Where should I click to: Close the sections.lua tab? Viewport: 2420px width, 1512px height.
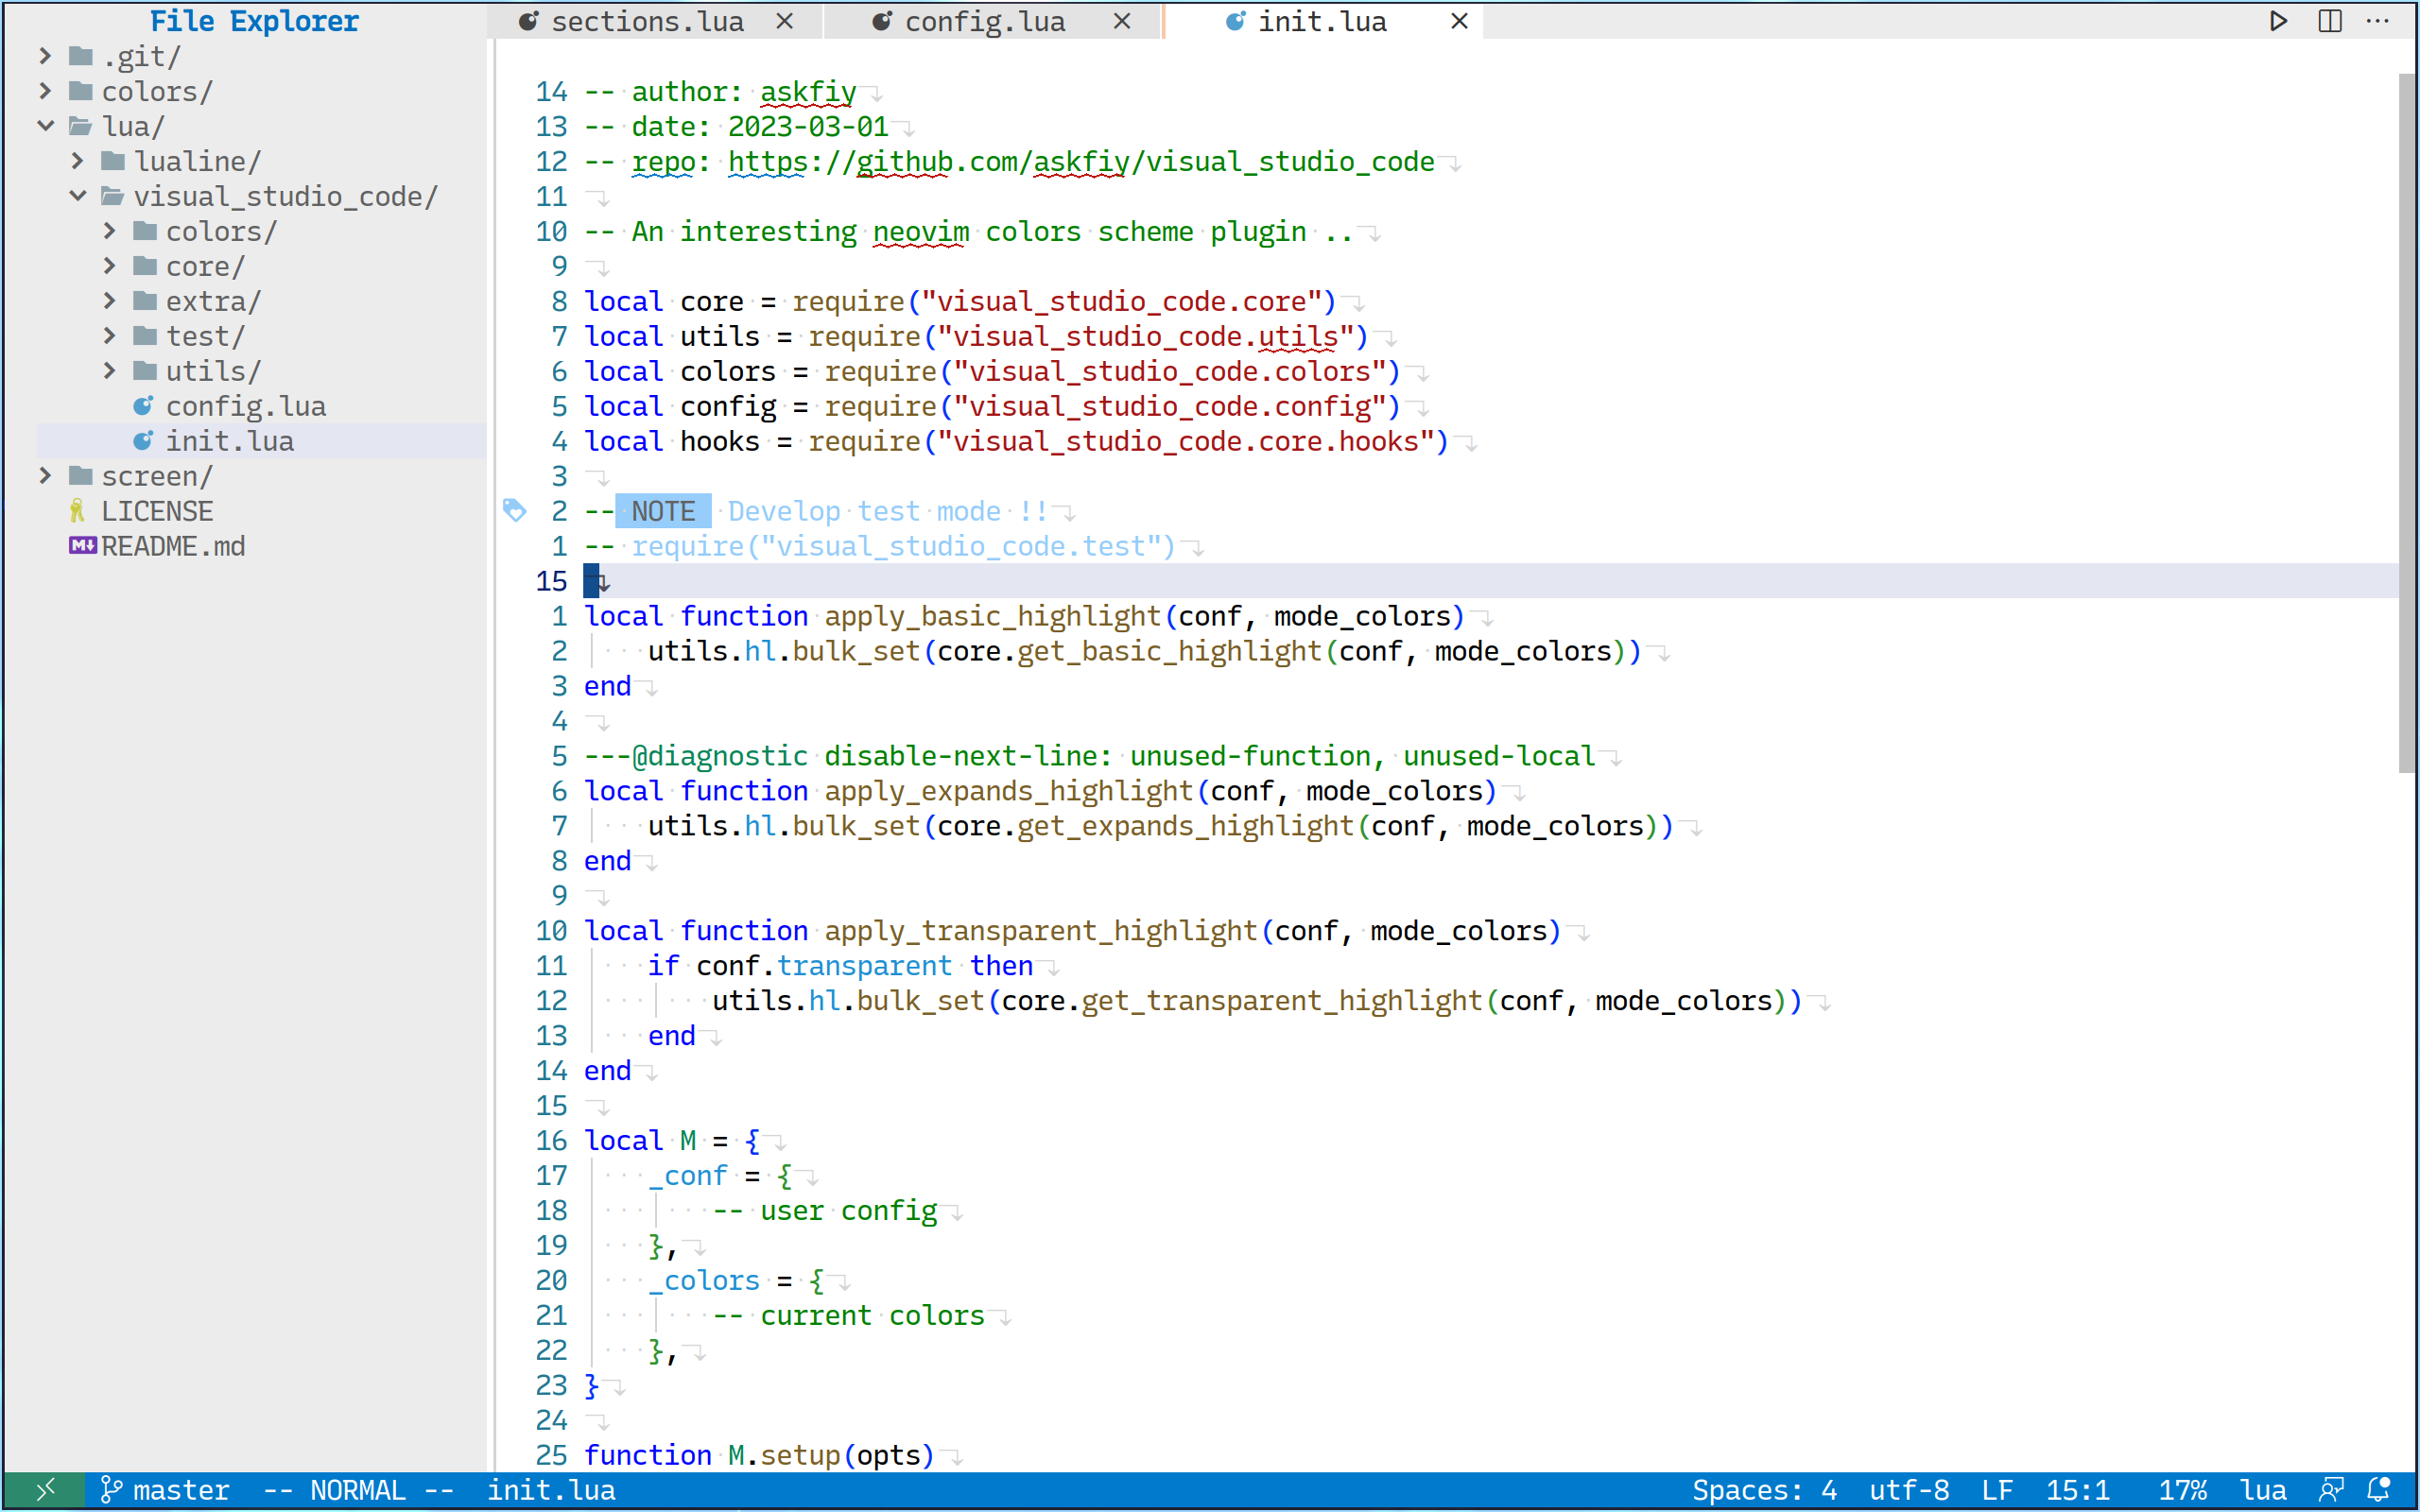(785, 21)
